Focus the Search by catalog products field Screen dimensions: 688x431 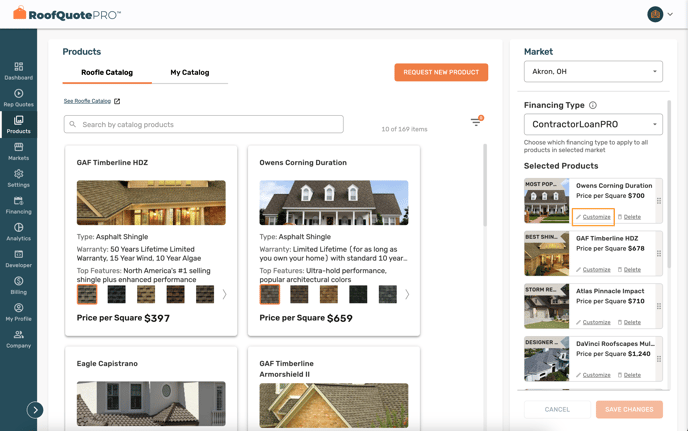click(x=204, y=124)
